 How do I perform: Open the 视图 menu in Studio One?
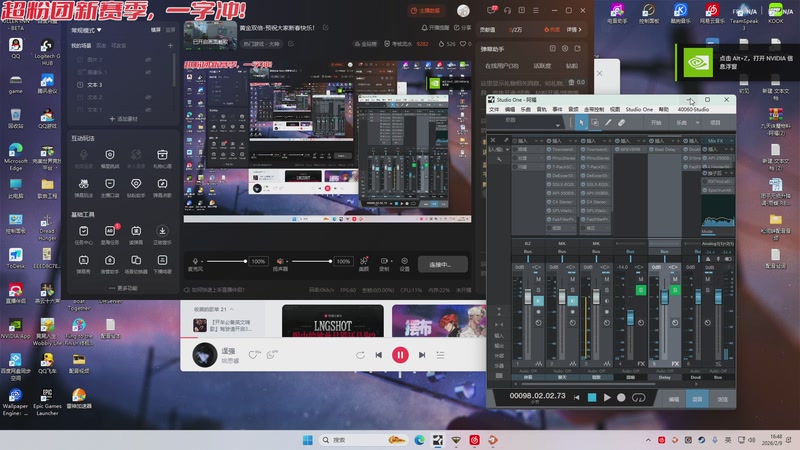coord(615,109)
